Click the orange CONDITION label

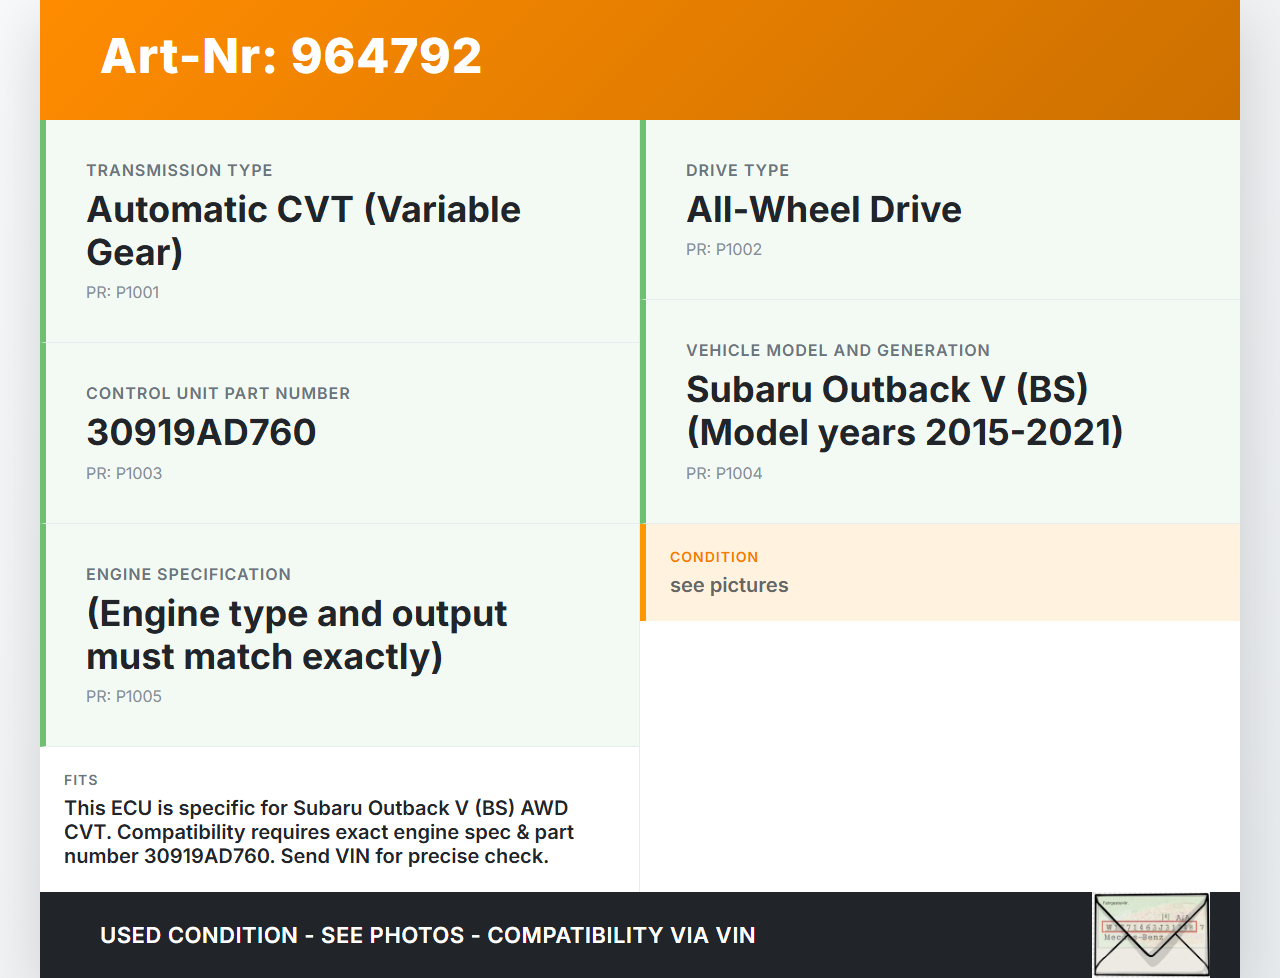point(713,557)
